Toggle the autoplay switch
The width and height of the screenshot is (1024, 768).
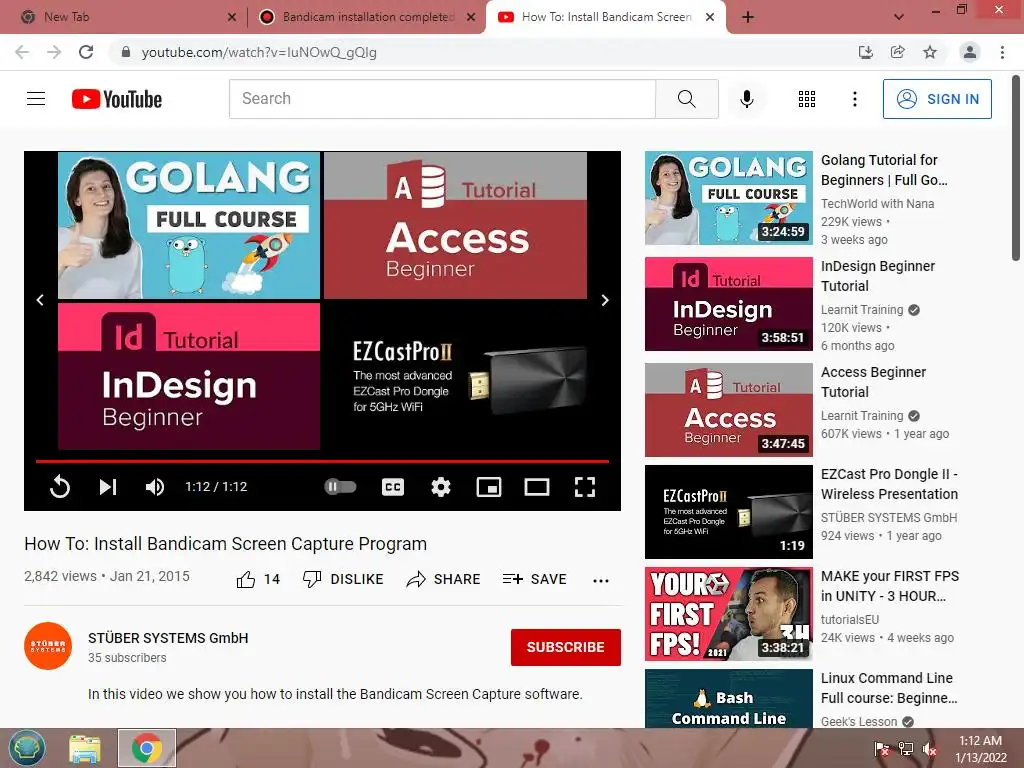[340, 487]
